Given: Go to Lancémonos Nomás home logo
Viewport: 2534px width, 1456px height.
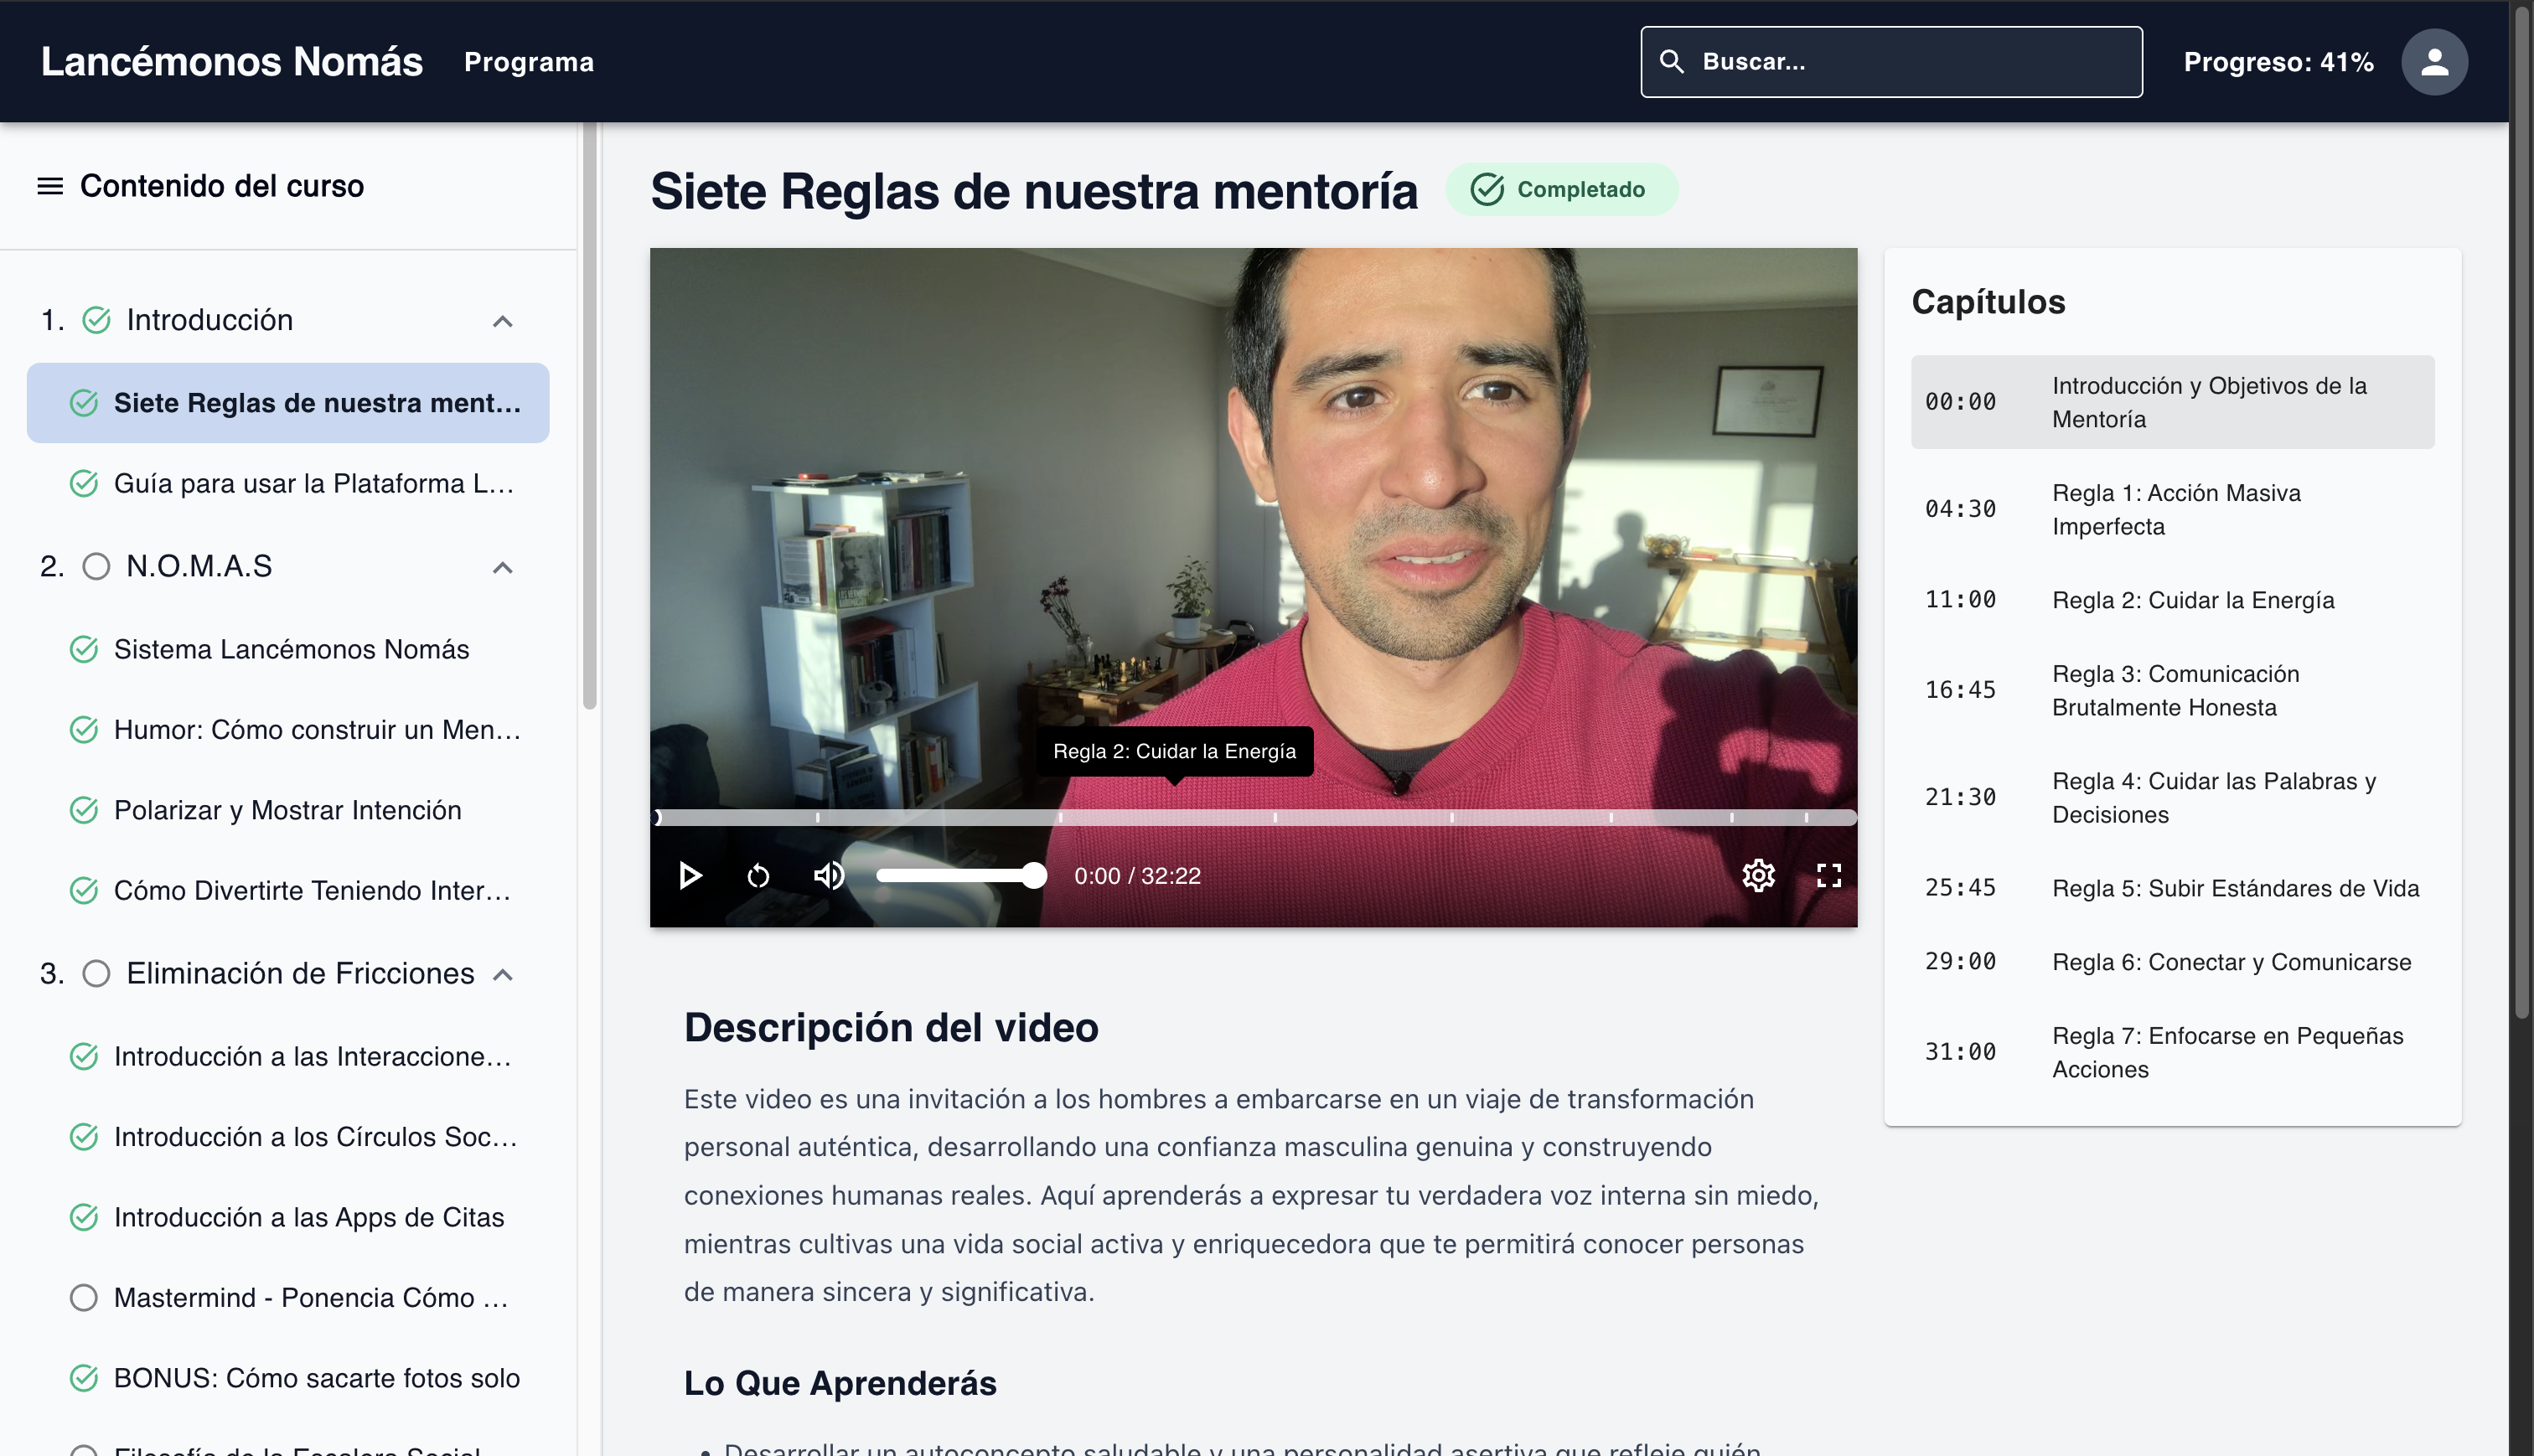Looking at the screenshot, I should pyautogui.click(x=232, y=62).
